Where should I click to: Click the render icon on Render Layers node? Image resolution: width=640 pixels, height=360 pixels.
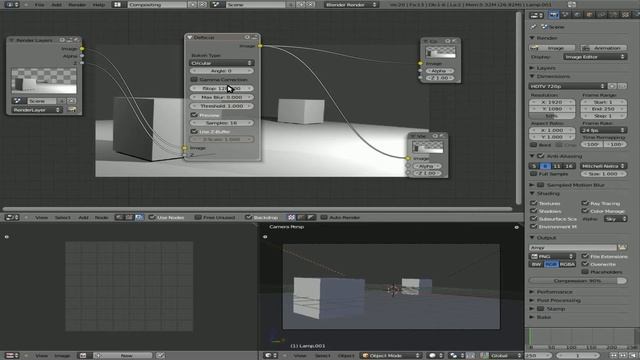(71, 110)
